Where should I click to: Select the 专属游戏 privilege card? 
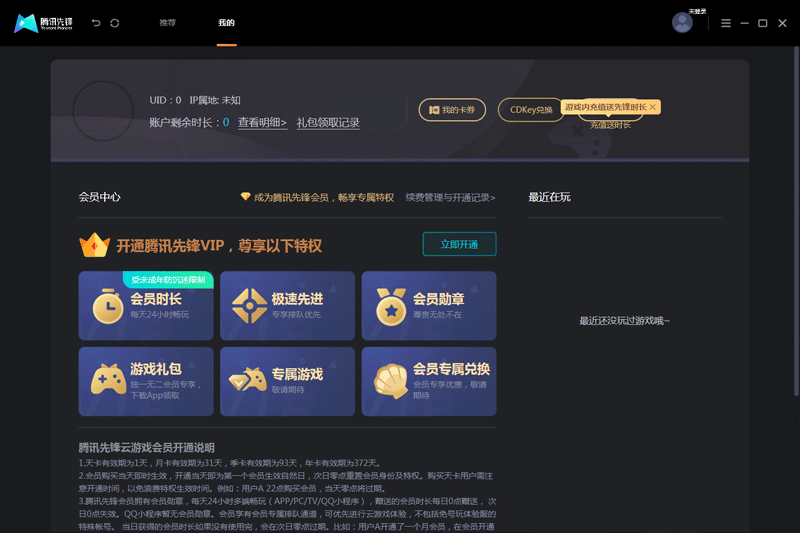pyautogui.click(x=287, y=382)
